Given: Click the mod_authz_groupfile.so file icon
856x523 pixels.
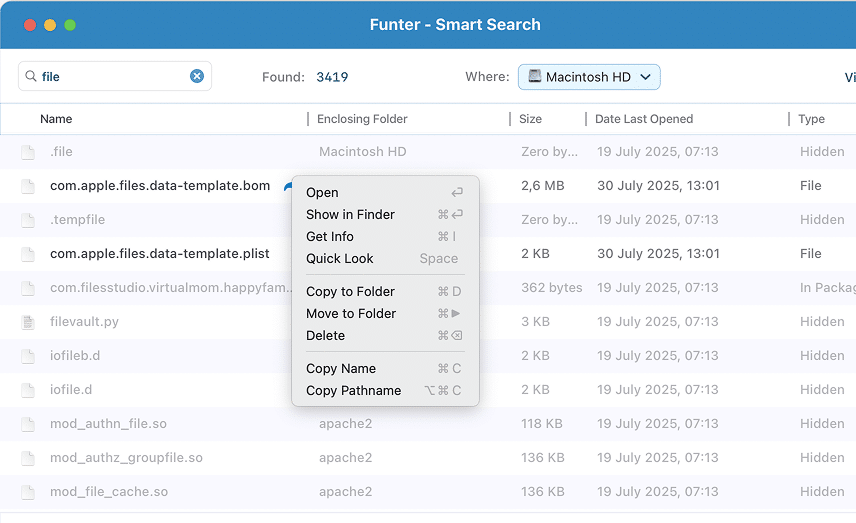Looking at the screenshot, I should tap(28, 458).
